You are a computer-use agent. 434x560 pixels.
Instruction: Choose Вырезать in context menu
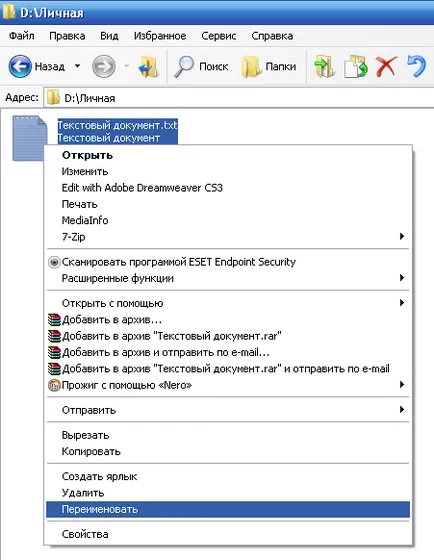click(x=228, y=435)
